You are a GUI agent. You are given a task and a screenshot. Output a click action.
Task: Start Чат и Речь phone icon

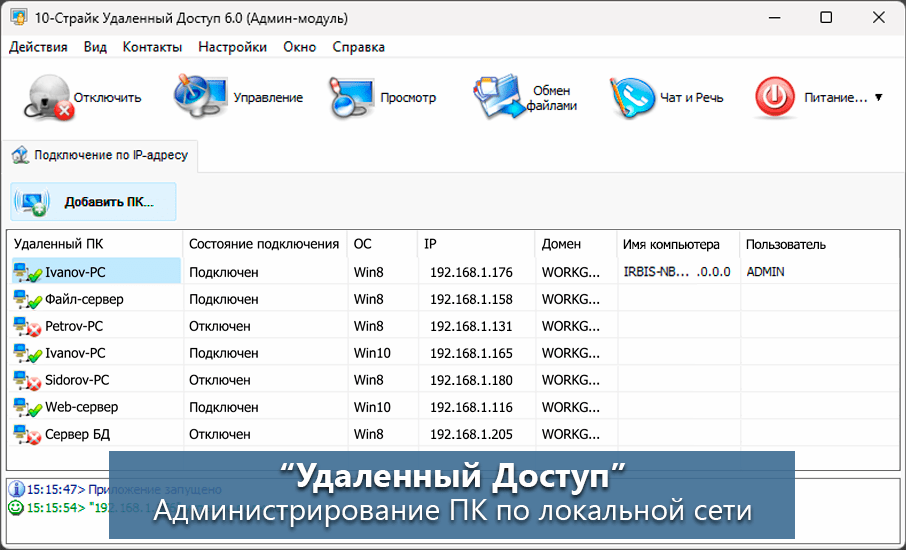pos(632,98)
